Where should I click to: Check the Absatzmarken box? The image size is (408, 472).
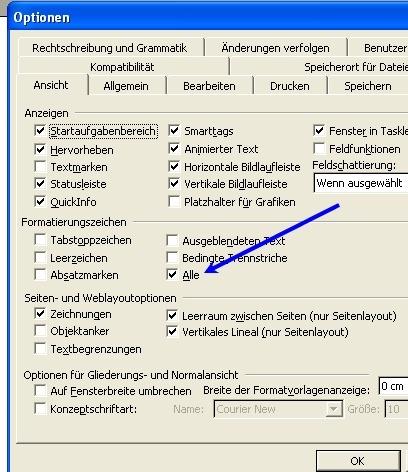tap(40, 275)
